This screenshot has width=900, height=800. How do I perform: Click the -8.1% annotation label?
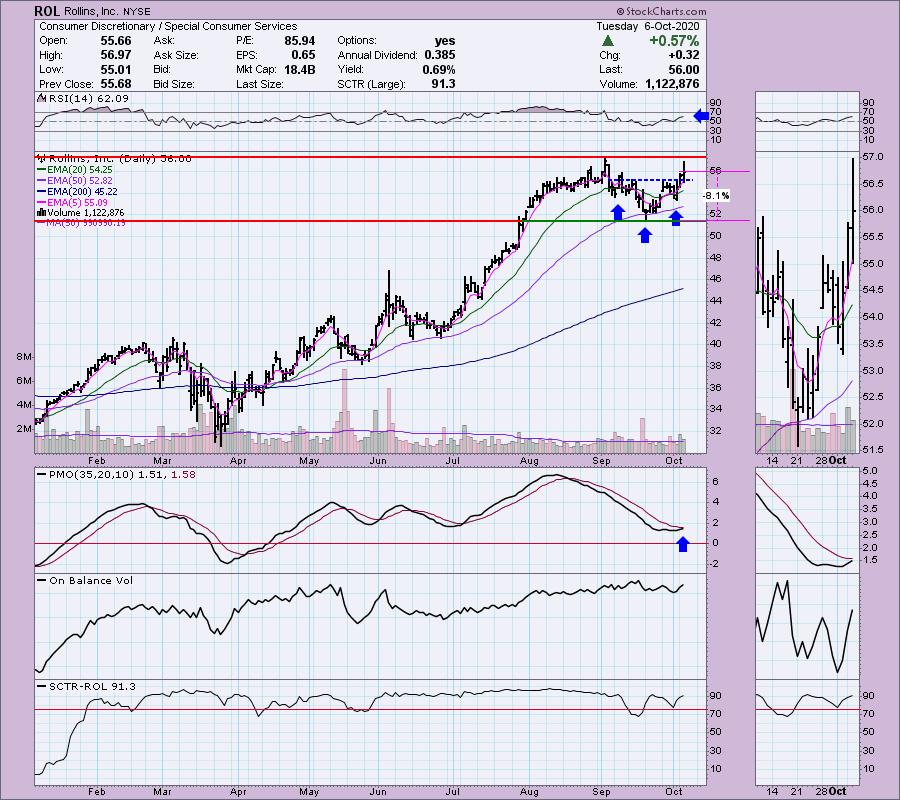pos(716,196)
